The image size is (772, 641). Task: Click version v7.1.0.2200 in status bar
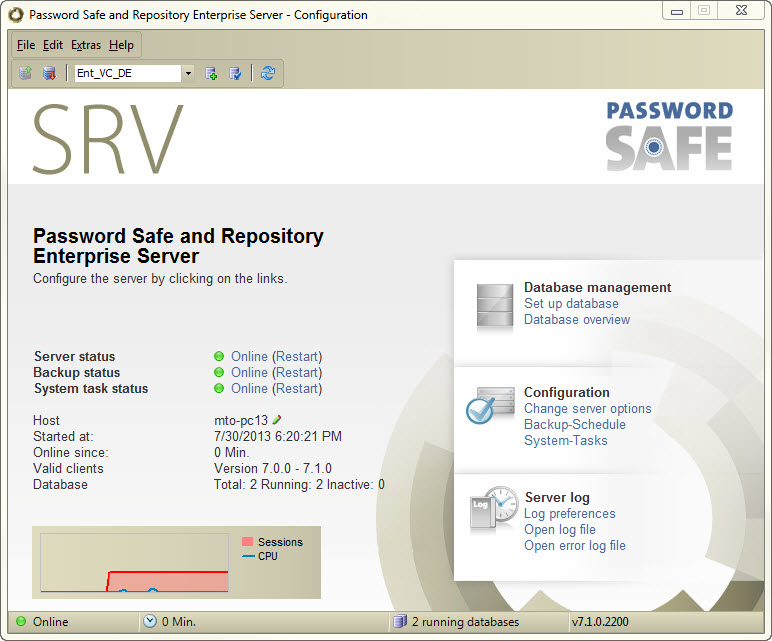click(x=600, y=622)
